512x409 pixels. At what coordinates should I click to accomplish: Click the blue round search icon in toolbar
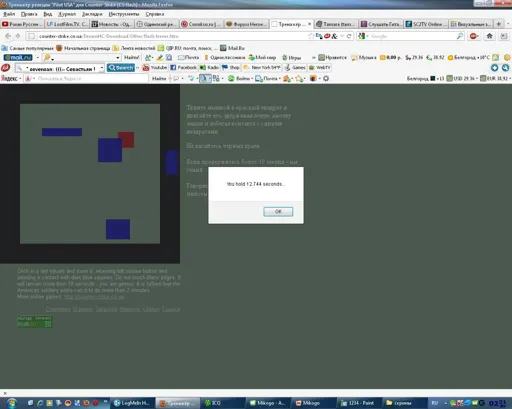click(x=505, y=68)
